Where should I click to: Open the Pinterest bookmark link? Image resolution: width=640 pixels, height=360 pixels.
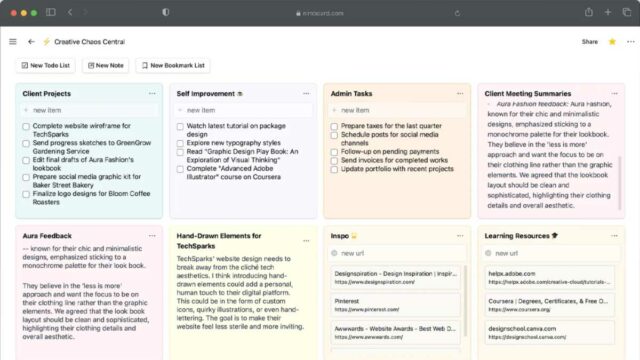coord(396,305)
